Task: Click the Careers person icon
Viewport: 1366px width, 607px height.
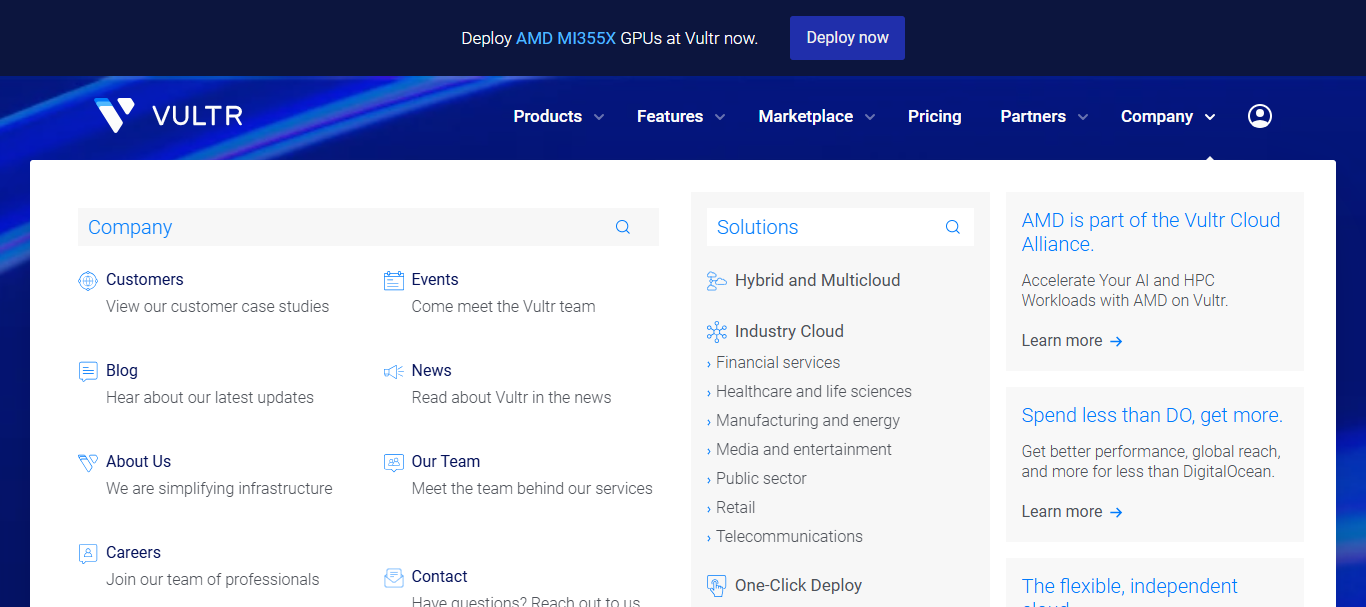Action: [x=88, y=554]
